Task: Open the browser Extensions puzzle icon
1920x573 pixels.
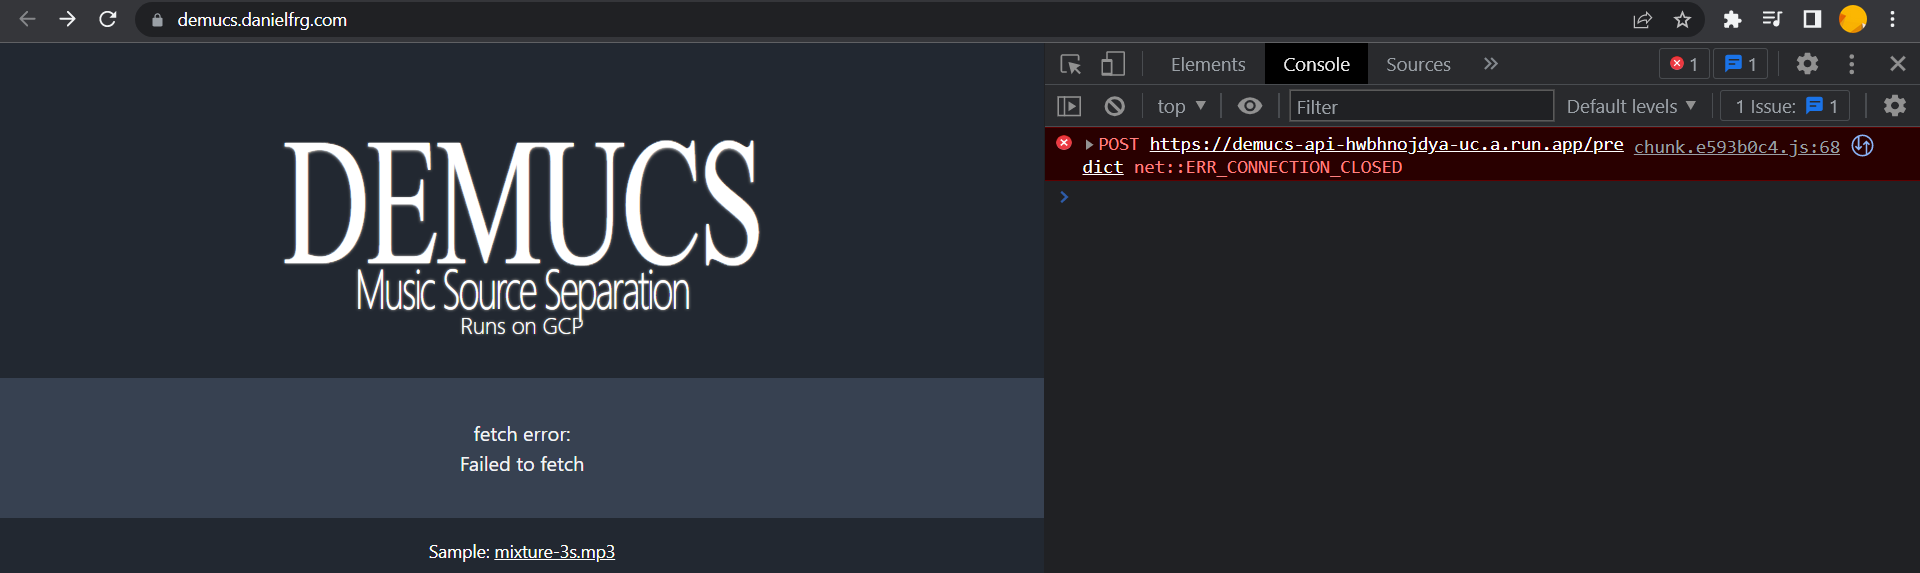Action: [x=1732, y=20]
